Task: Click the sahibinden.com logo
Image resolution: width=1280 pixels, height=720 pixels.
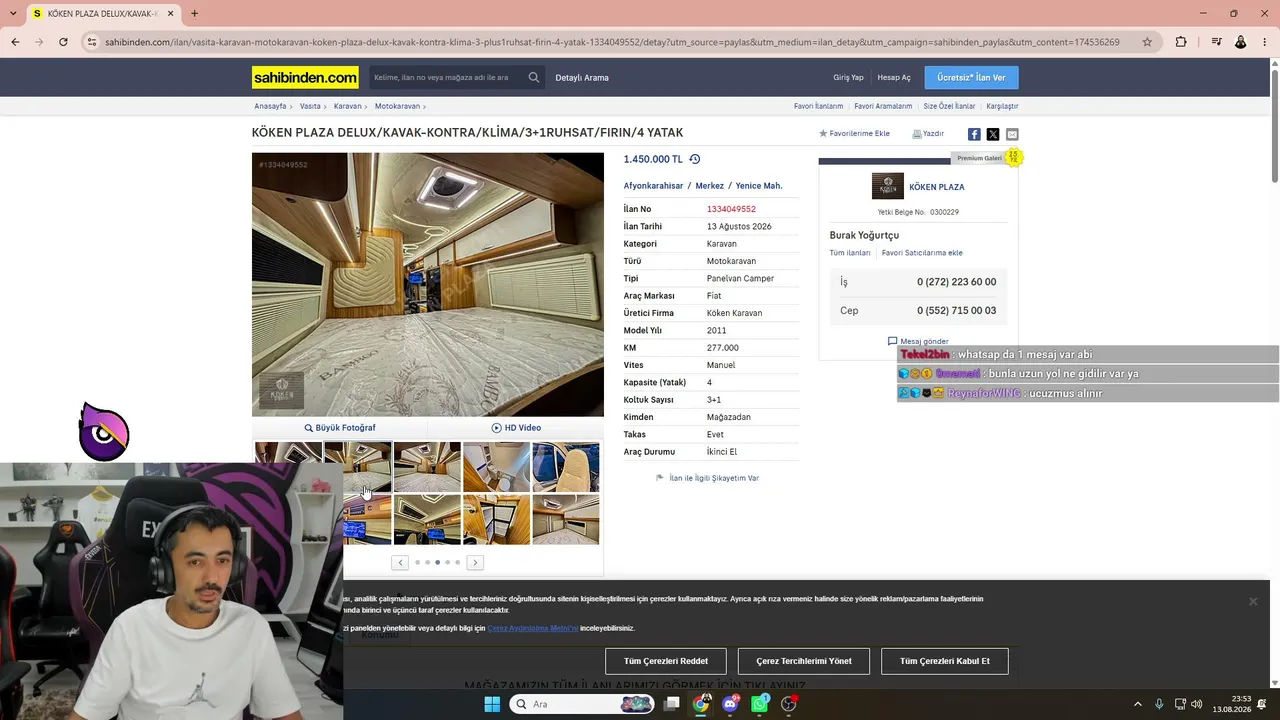Action: [305, 77]
